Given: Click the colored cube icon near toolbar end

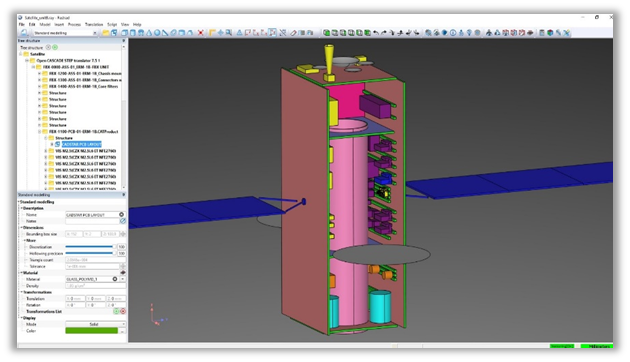Looking at the screenshot, I should coord(550,33).
